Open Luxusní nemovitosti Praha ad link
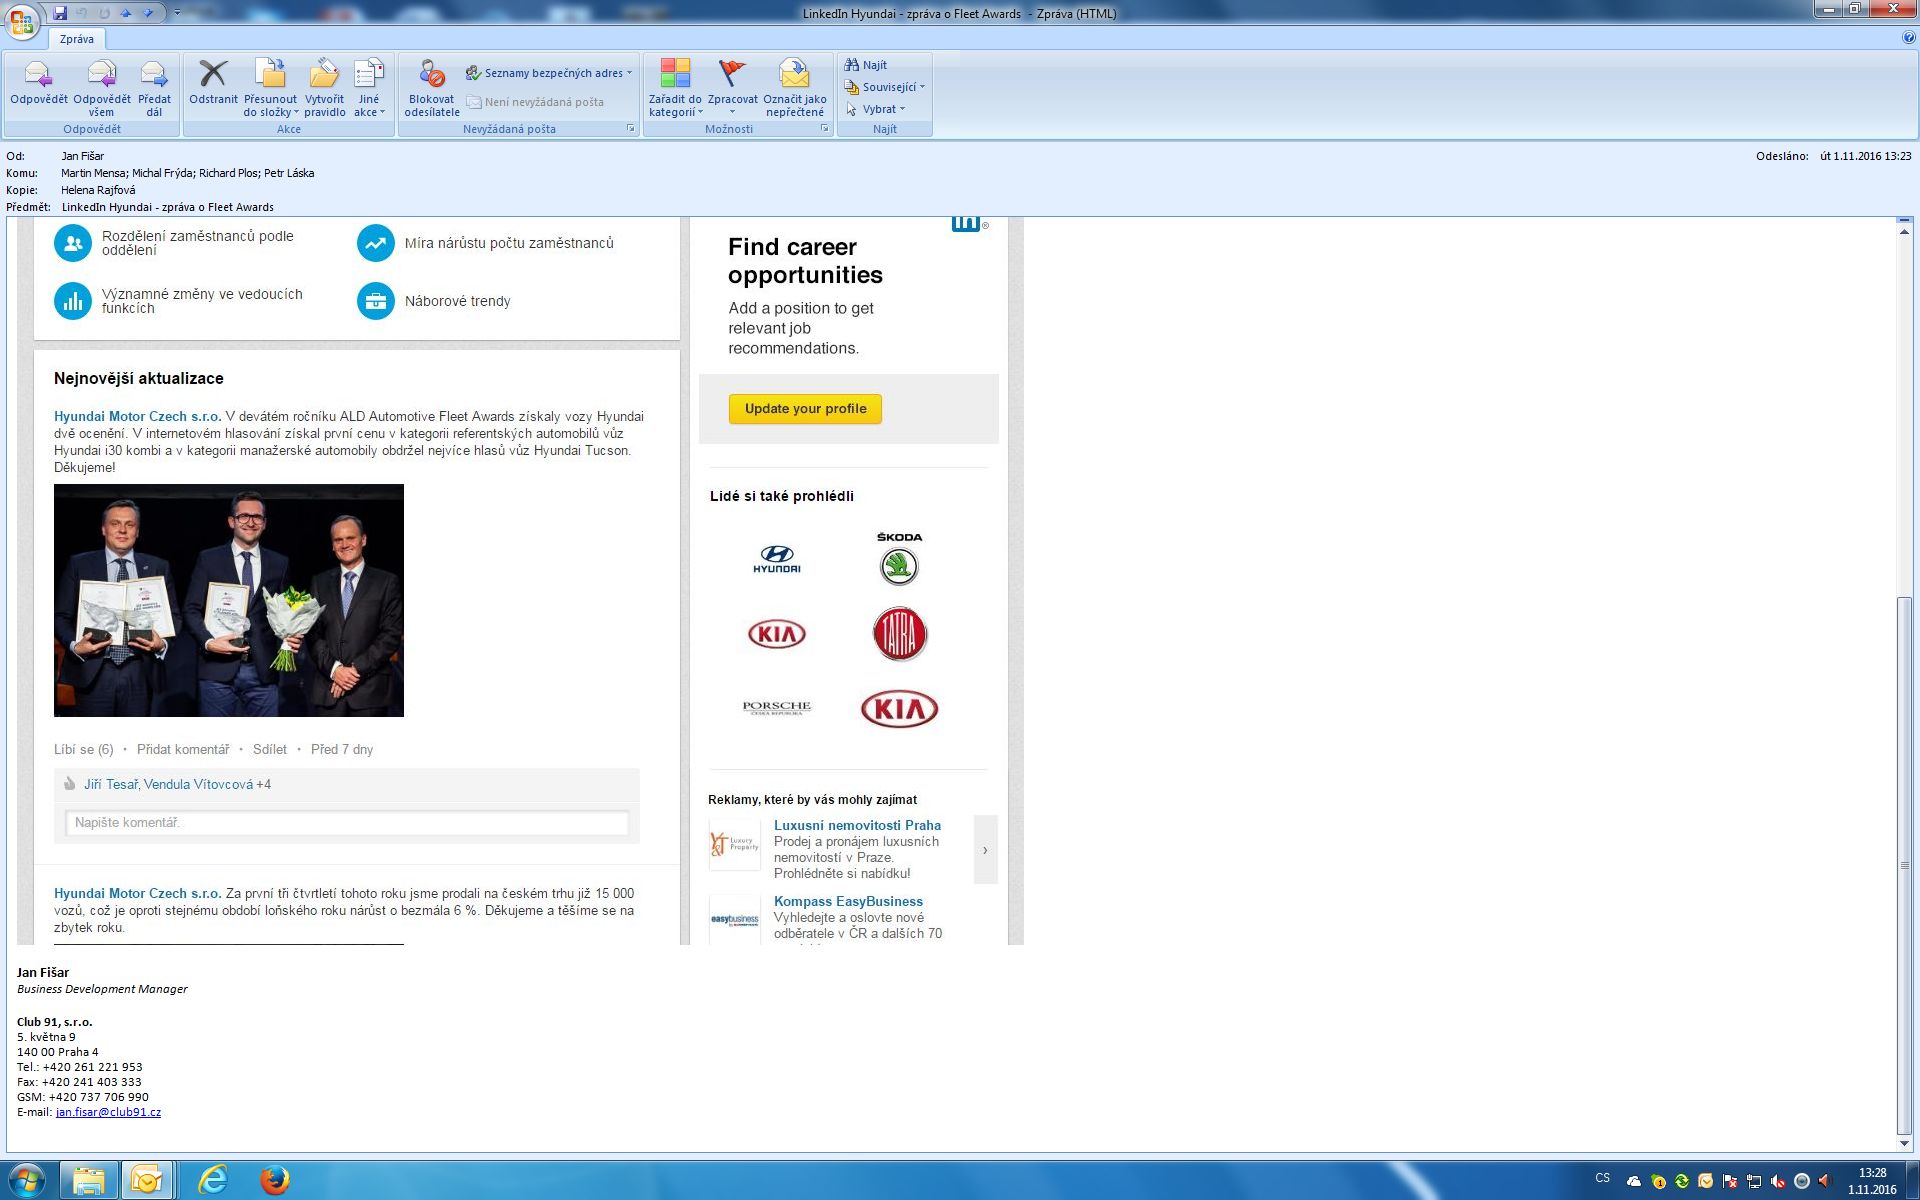 (857, 825)
